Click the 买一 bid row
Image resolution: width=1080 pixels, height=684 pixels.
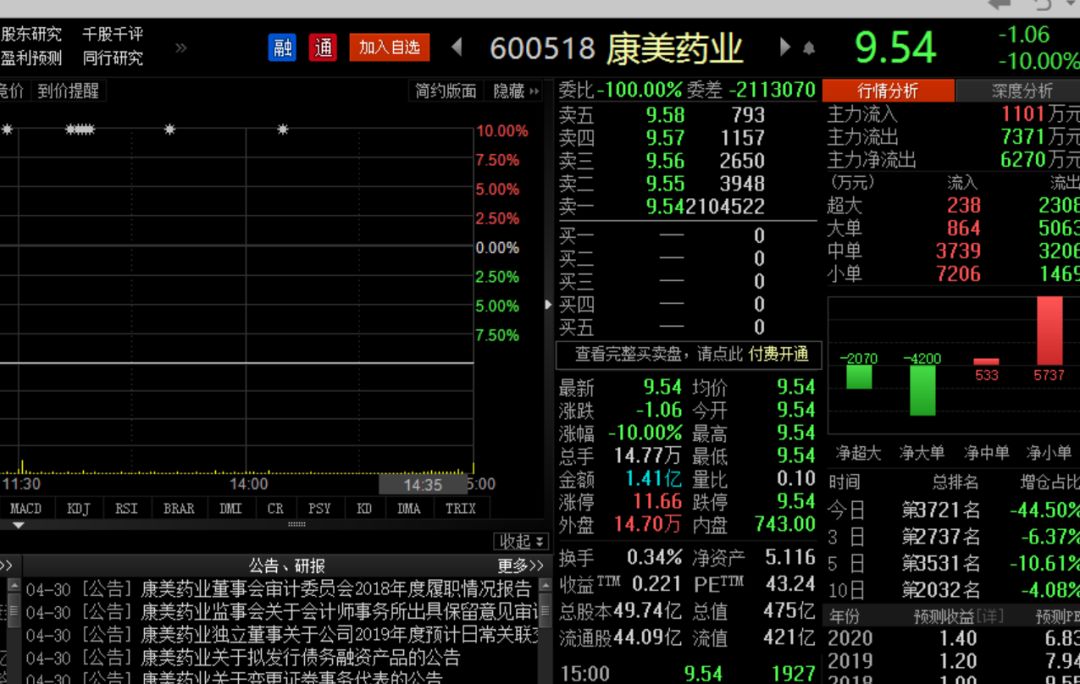[685, 236]
